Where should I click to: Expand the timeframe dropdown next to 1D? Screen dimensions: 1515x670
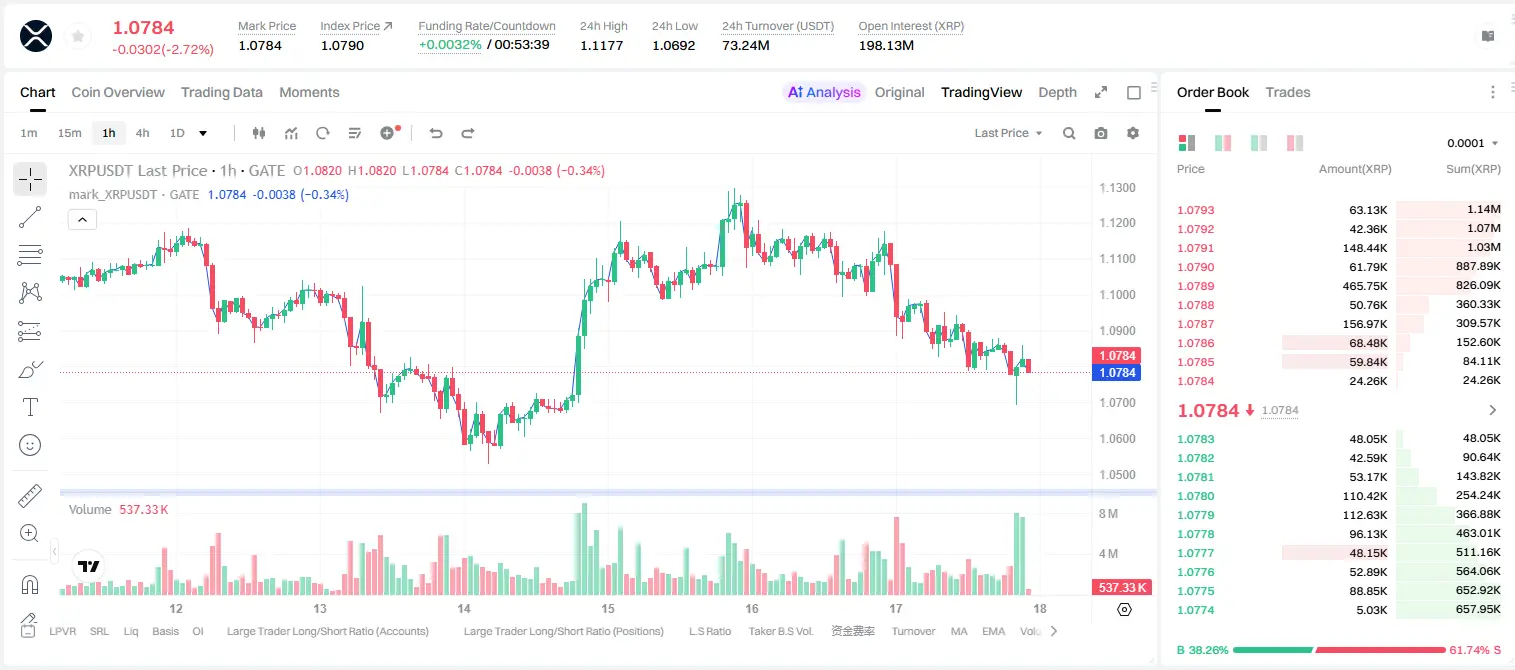pyautogui.click(x=203, y=133)
